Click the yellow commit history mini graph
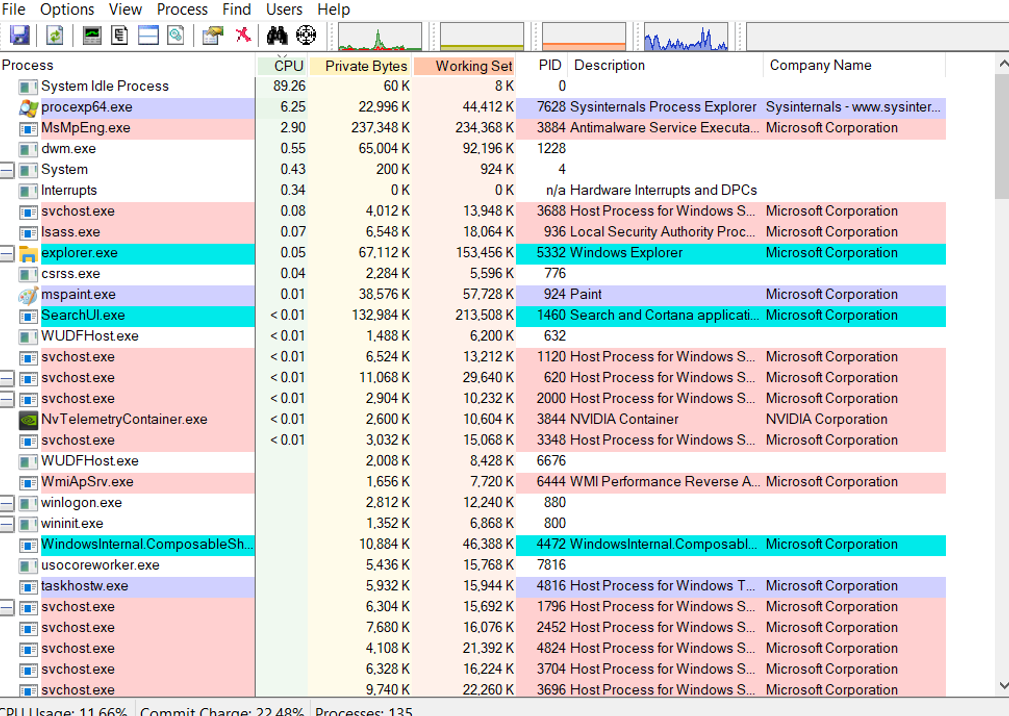The height and width of the screenshot is (716, 1009). pos(481,37)
